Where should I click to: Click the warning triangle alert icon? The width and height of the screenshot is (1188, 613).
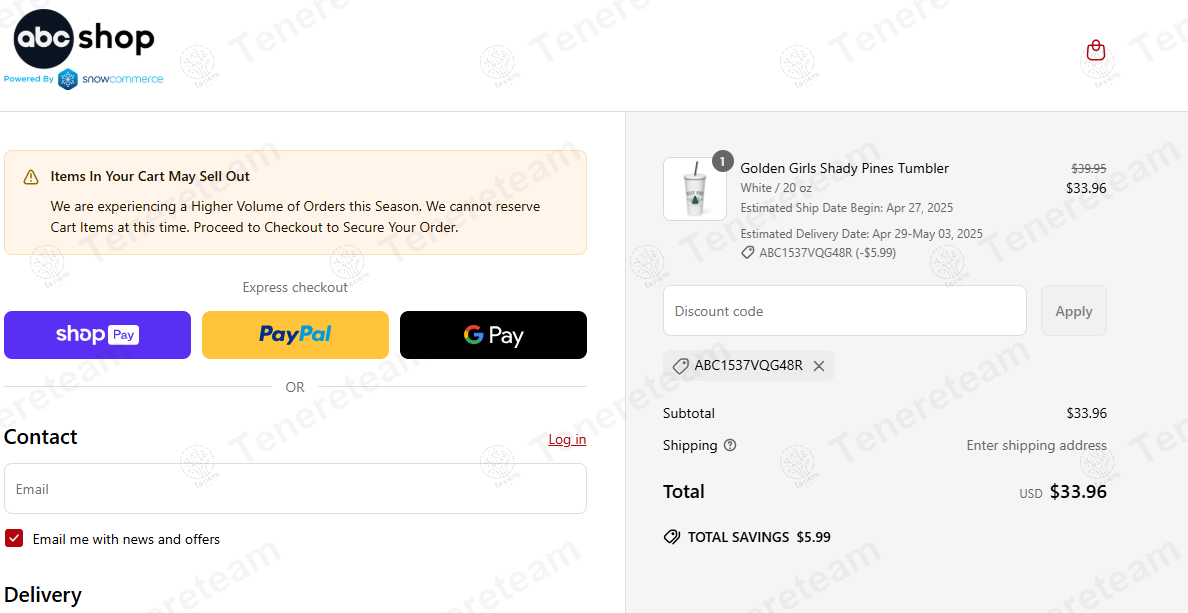click(x=31, y=177)
